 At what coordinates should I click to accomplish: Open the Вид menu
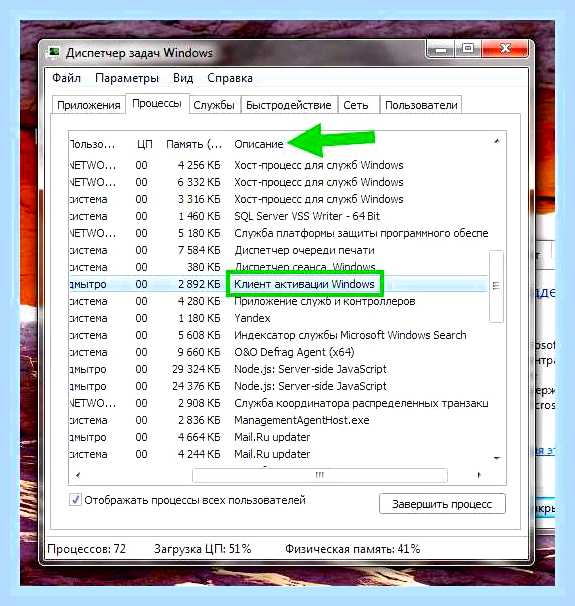[x=183, y=78]
